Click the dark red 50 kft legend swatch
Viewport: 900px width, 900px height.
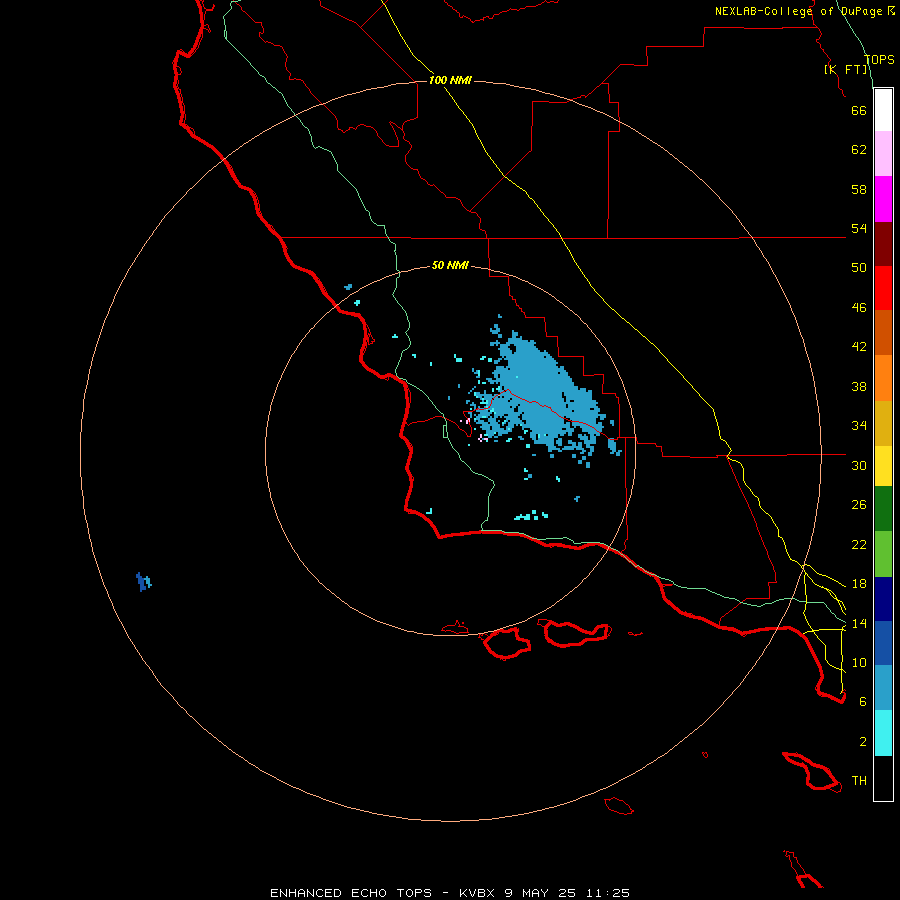[883, 244]
